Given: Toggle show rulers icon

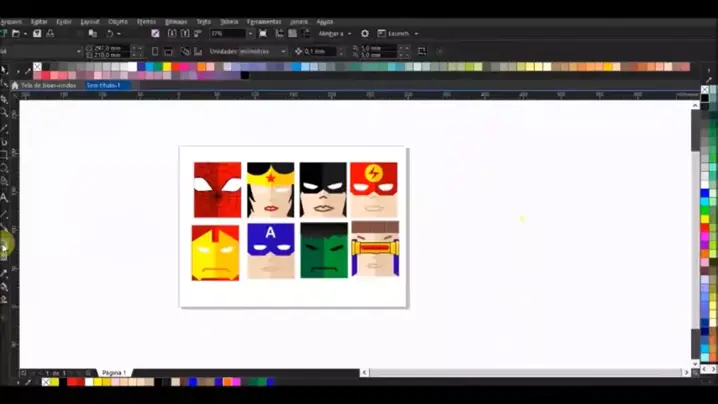Looking at the screenshot, I should [279, 33].
